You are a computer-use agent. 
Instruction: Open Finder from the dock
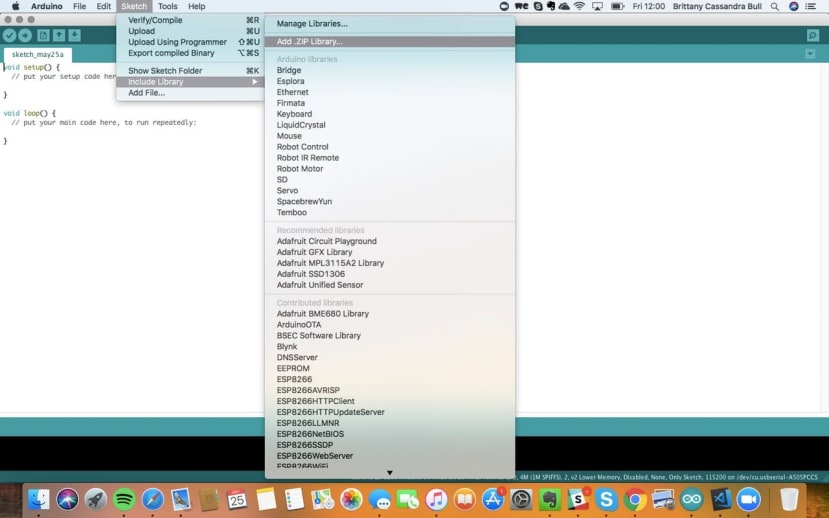pyautogui.click(x=38, y=499)
